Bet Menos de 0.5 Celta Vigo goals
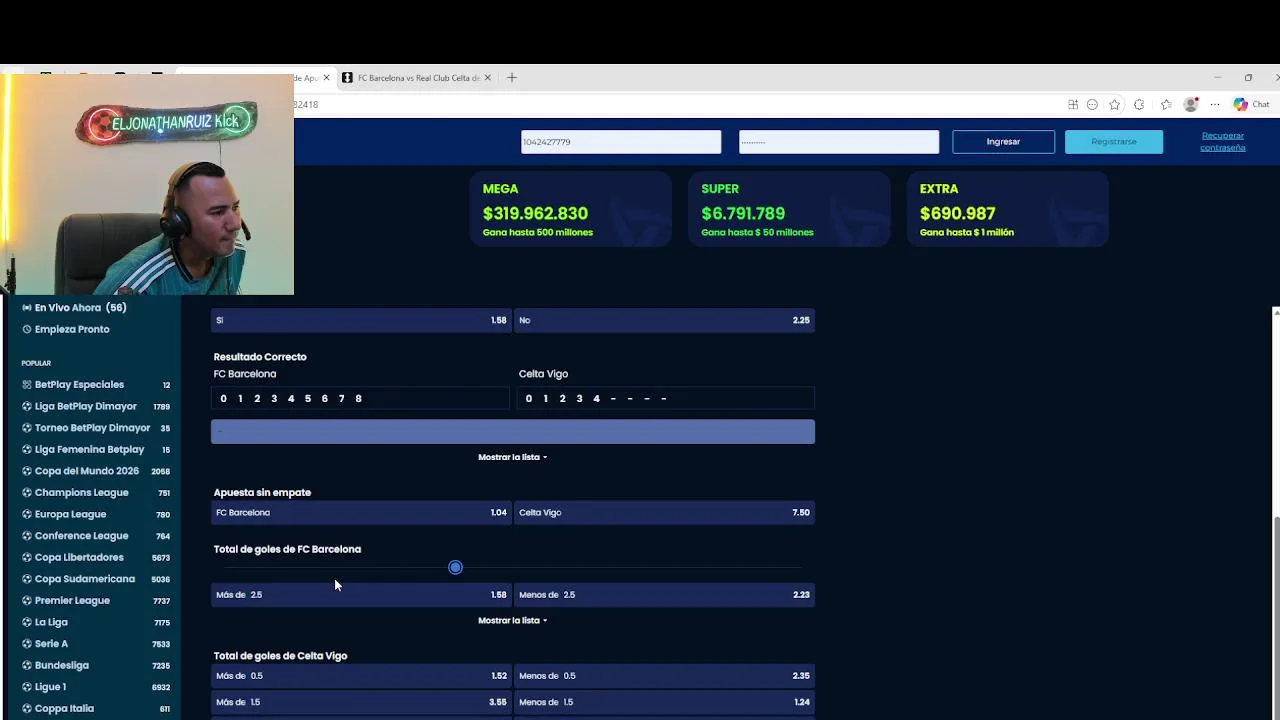This screenshot has width=1280, height=720. tap(664, 676)
